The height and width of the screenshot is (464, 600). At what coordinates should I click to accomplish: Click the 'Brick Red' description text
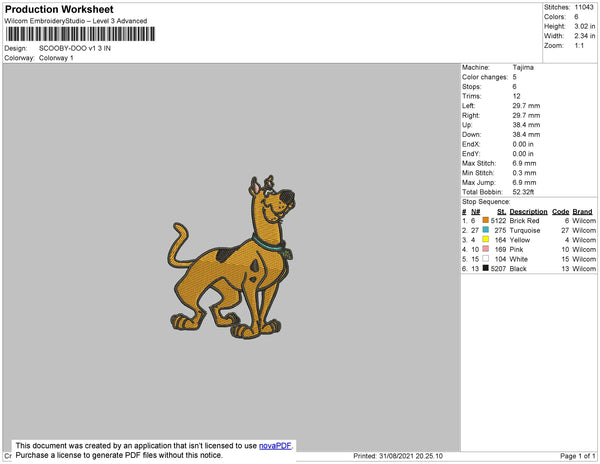525,221
